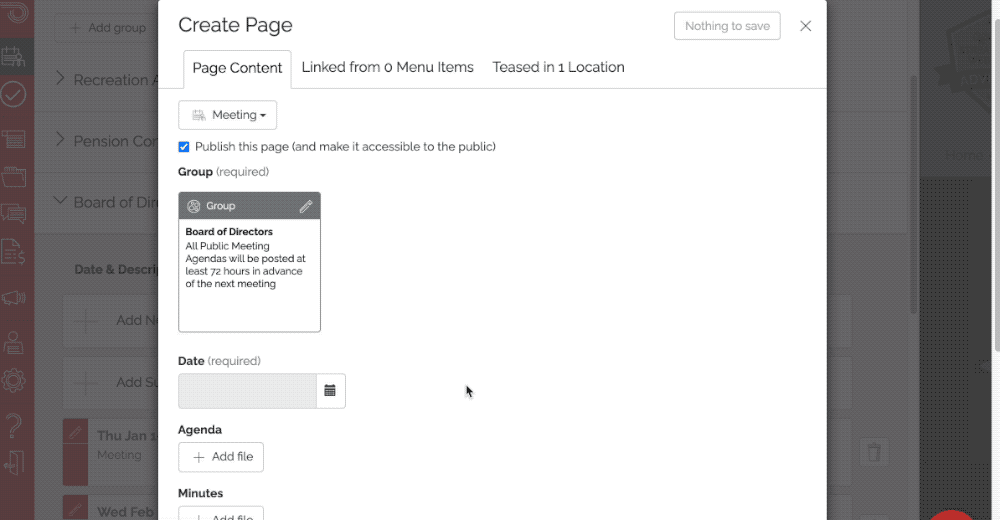This screenshot has width=1000, height=520.
Task: Open the meetings calendar icon in sidebar
Action: point(13,56)
